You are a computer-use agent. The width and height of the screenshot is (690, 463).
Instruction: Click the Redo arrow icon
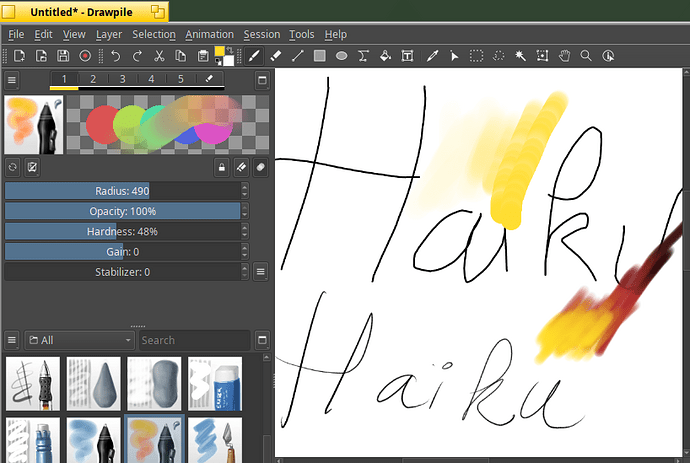[x=137, y=56]
